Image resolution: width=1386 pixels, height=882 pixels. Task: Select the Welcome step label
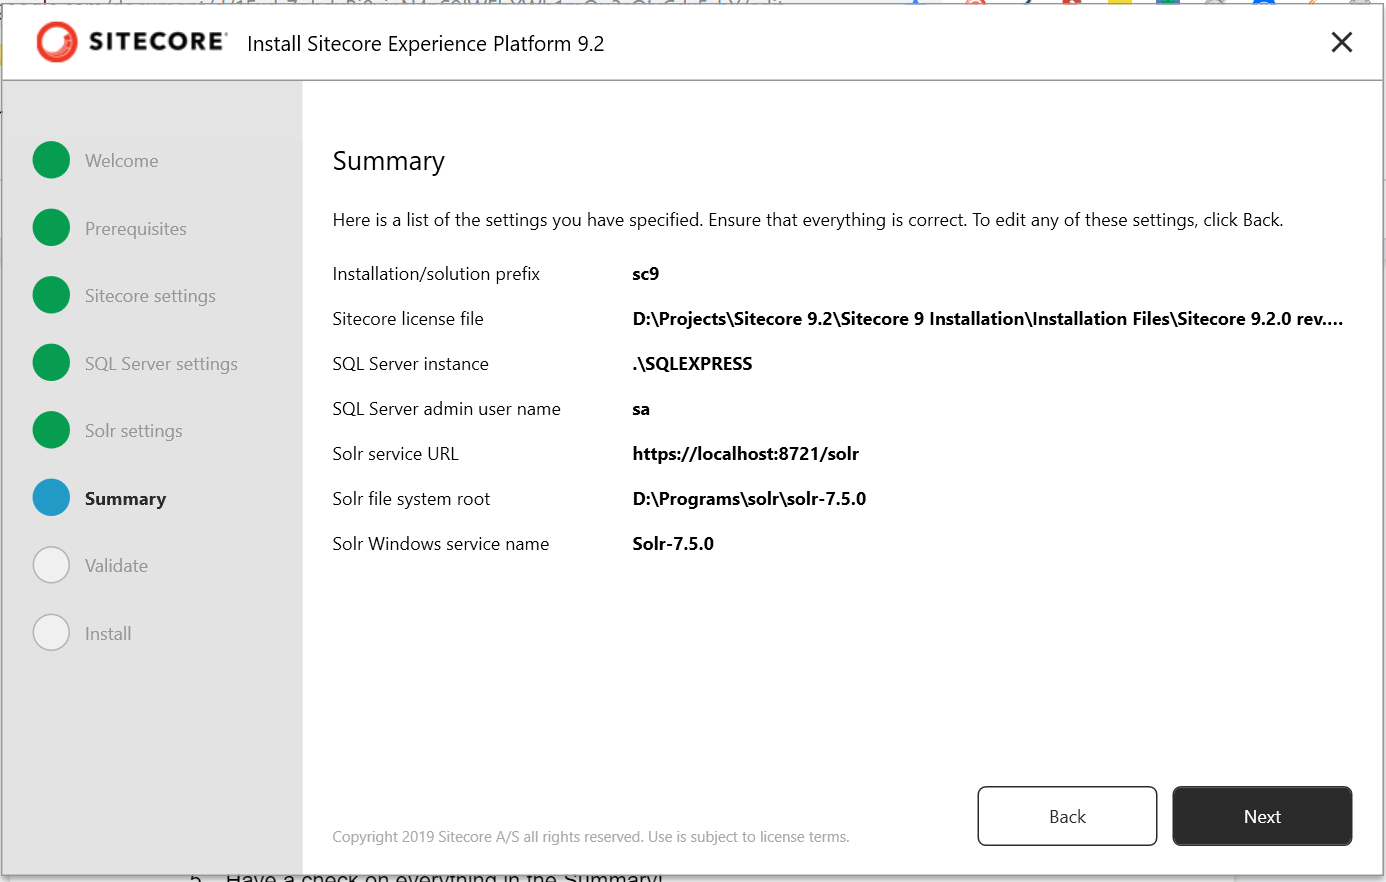[x=121, y=161]
